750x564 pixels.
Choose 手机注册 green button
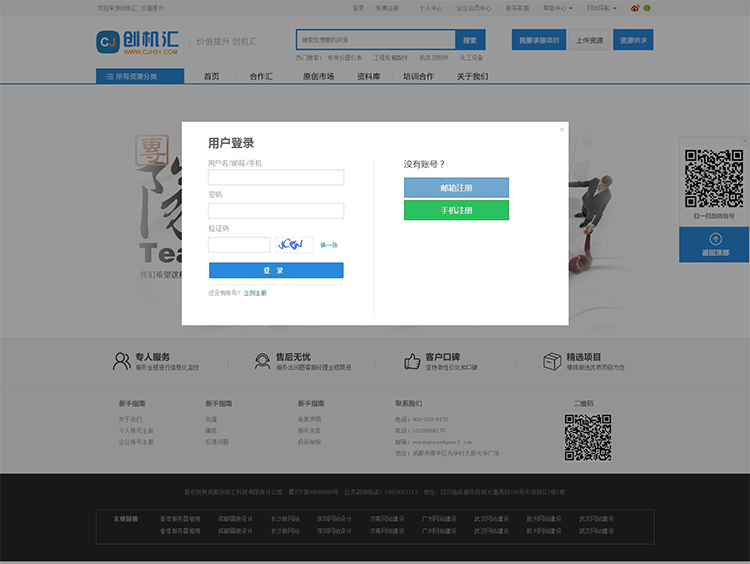click(456, 210)
